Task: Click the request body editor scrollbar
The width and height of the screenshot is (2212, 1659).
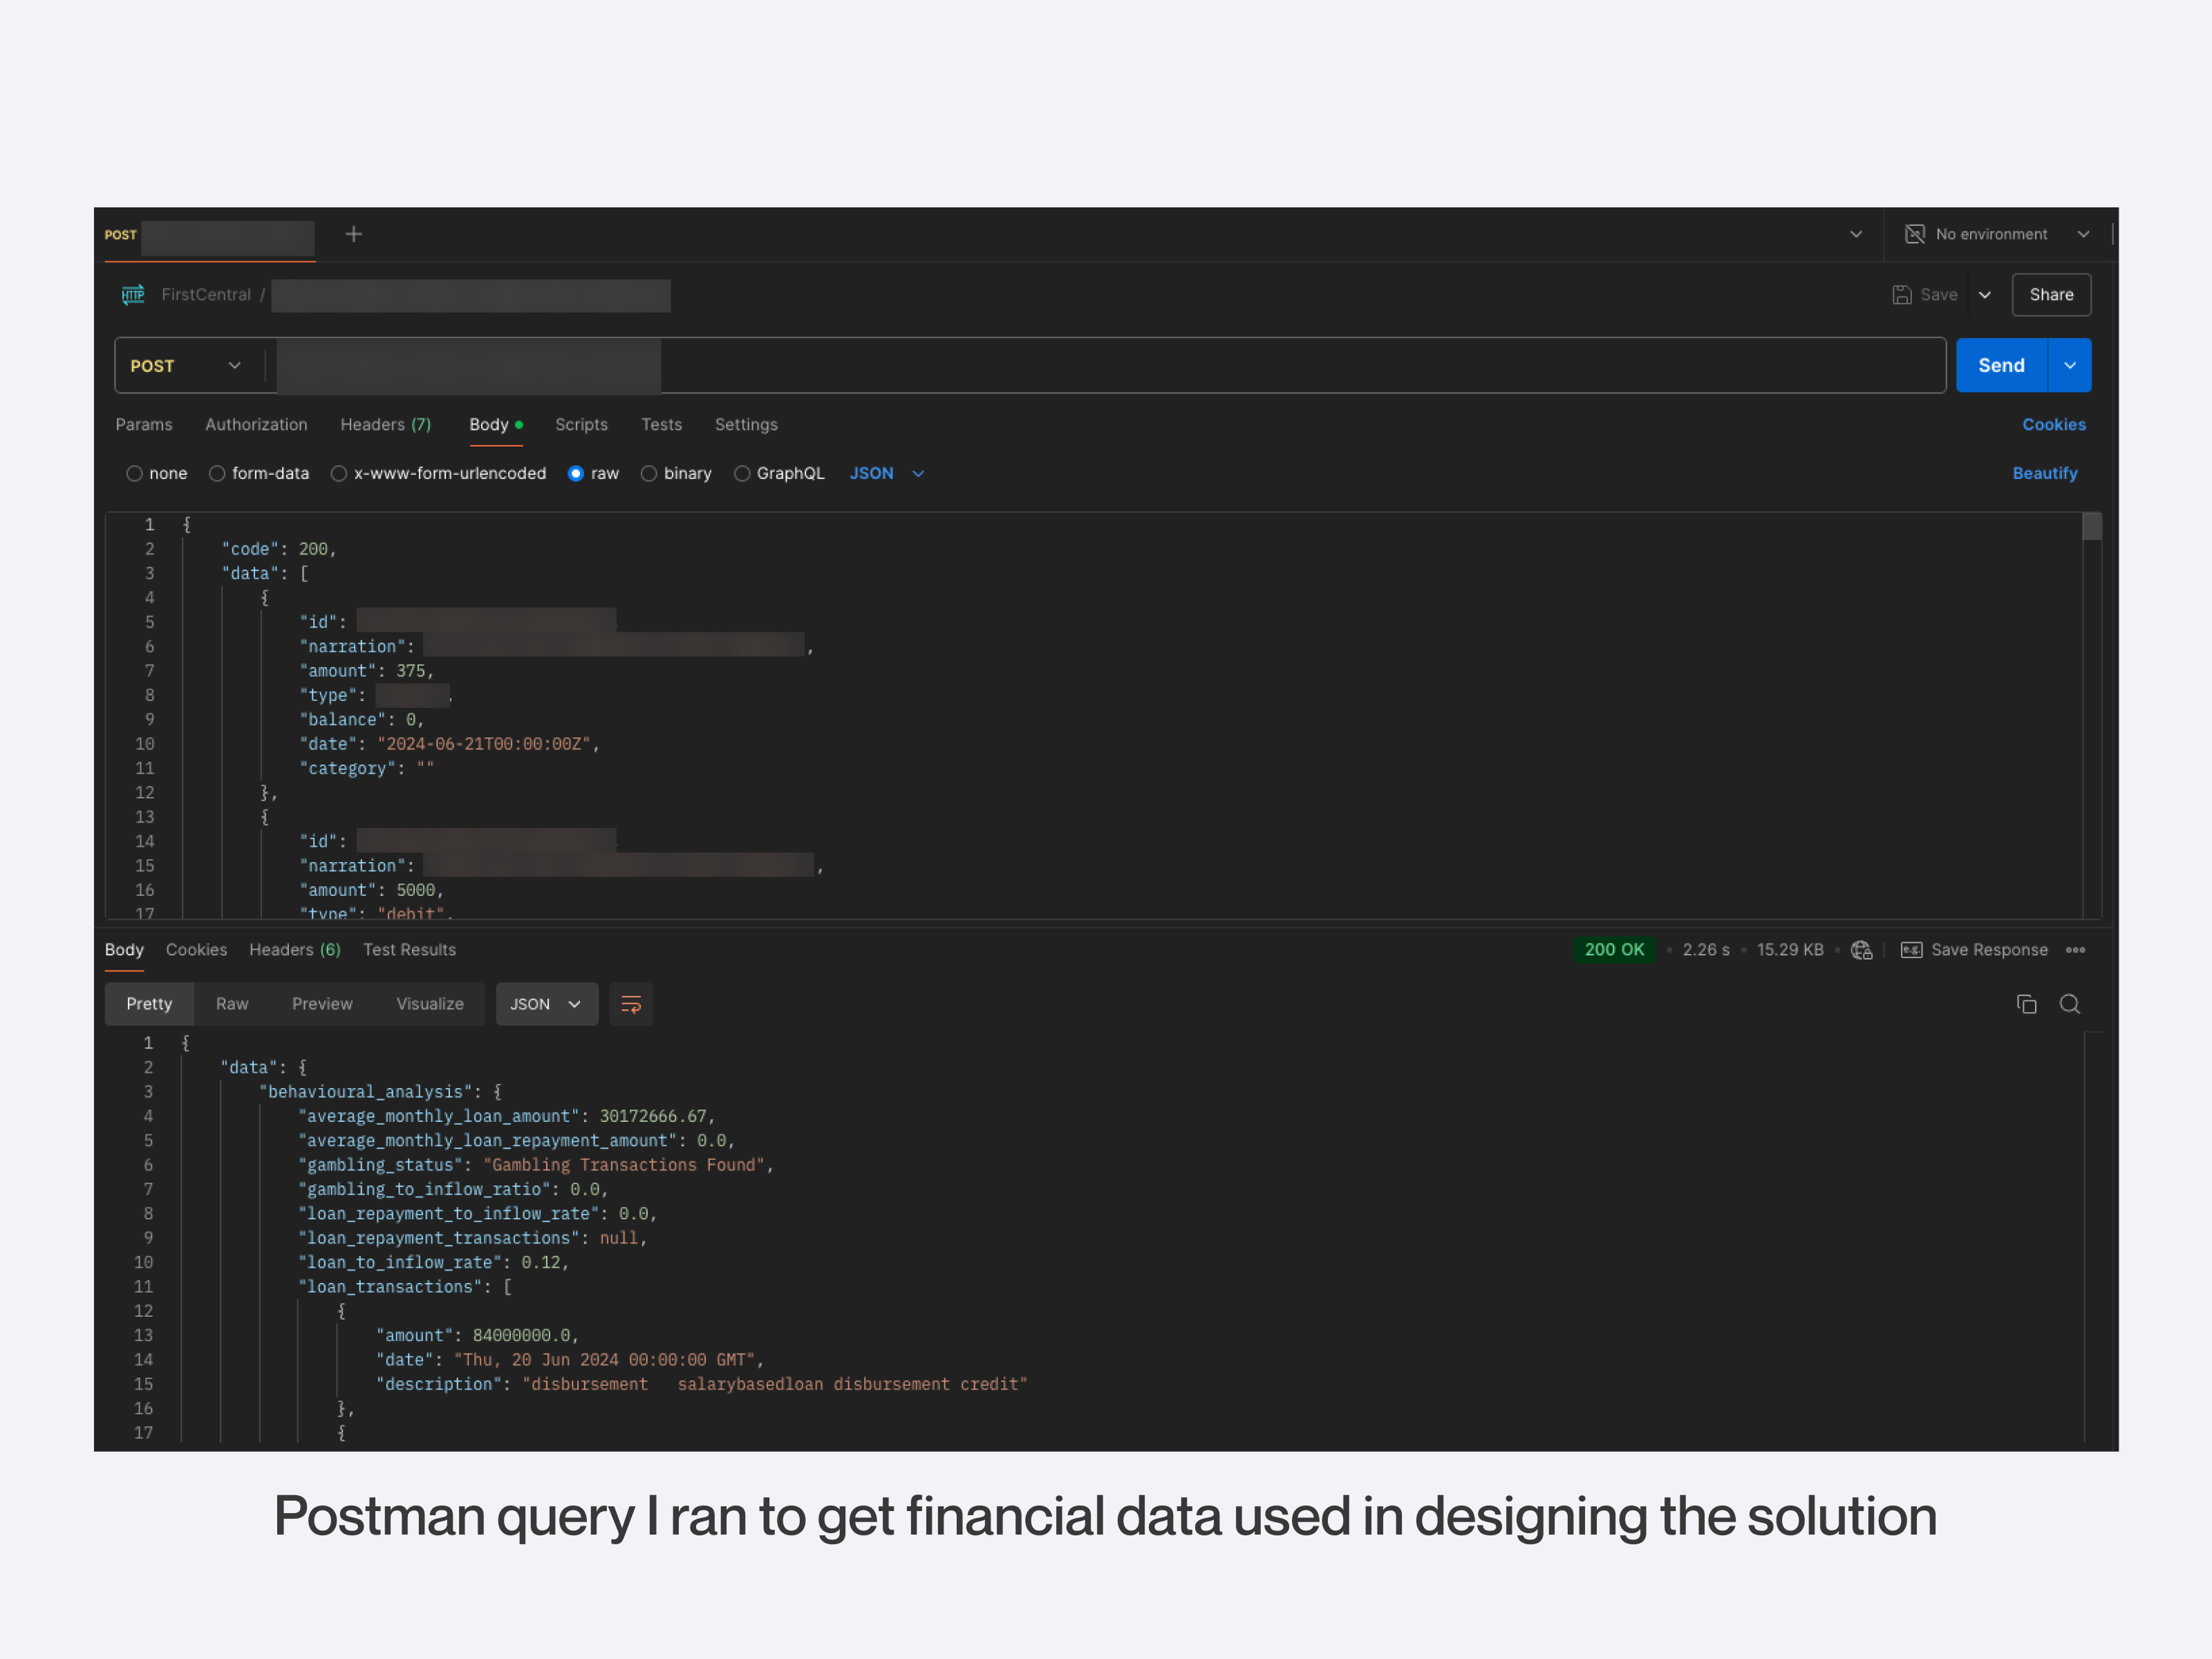Action: tap(2091, 526)
